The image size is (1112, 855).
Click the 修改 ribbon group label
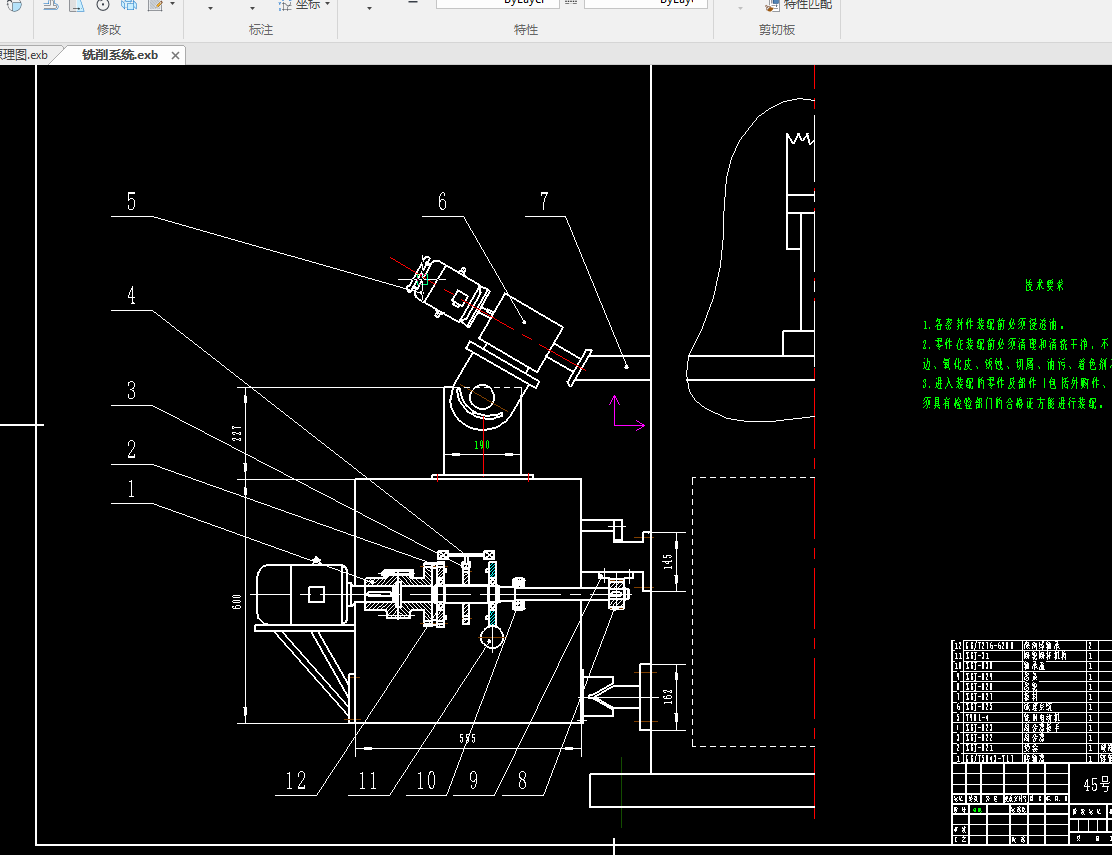click(109, 30)
